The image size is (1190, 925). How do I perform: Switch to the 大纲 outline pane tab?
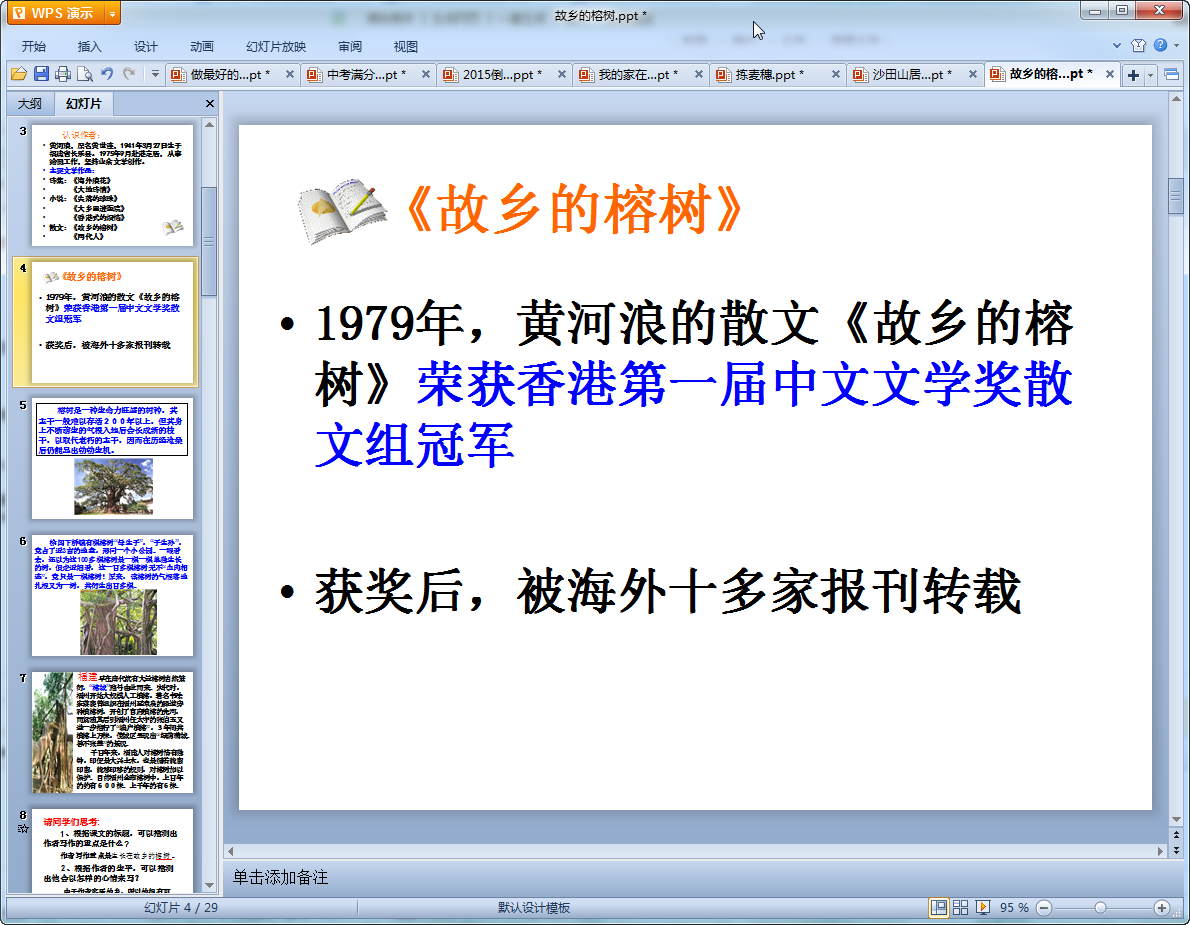pos(30,103)
